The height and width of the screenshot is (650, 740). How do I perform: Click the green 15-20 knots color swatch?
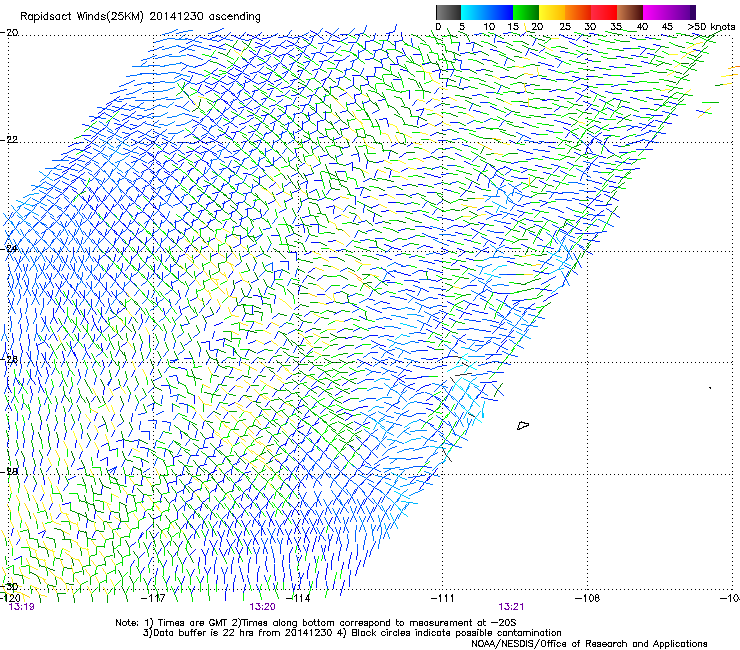[x=526, y=12]
